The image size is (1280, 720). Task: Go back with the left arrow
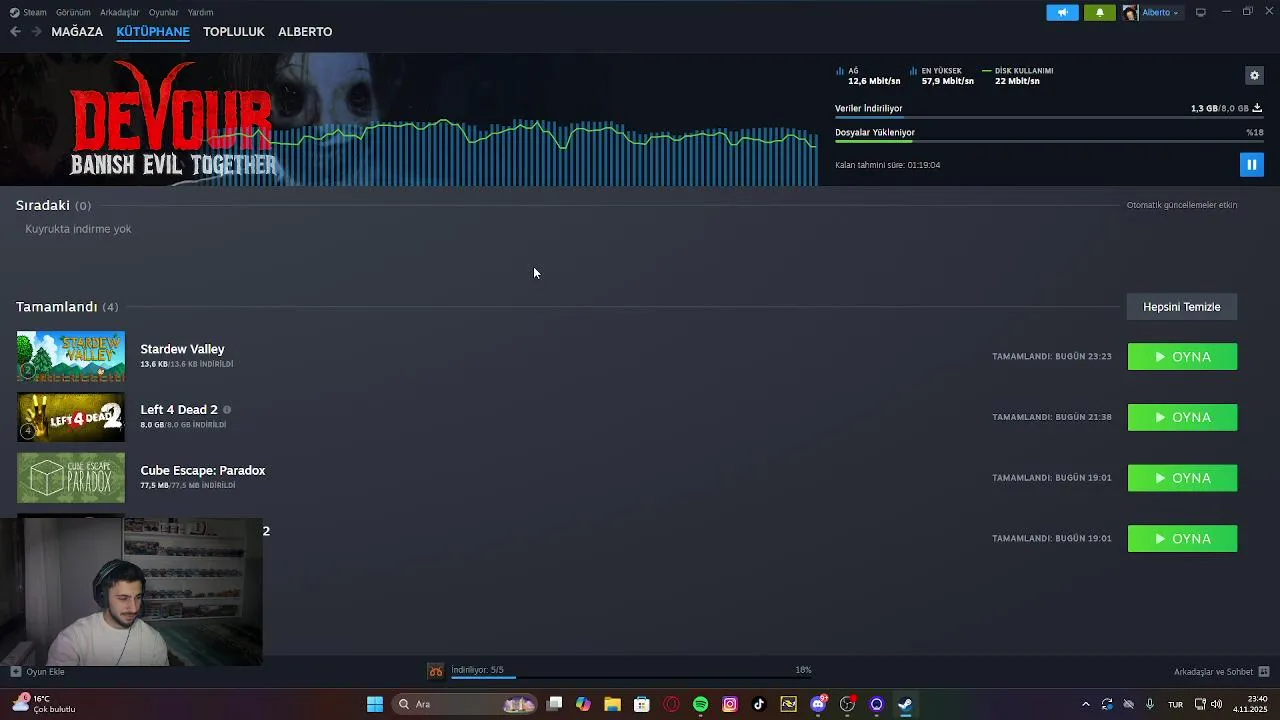(x=15, y=32)
